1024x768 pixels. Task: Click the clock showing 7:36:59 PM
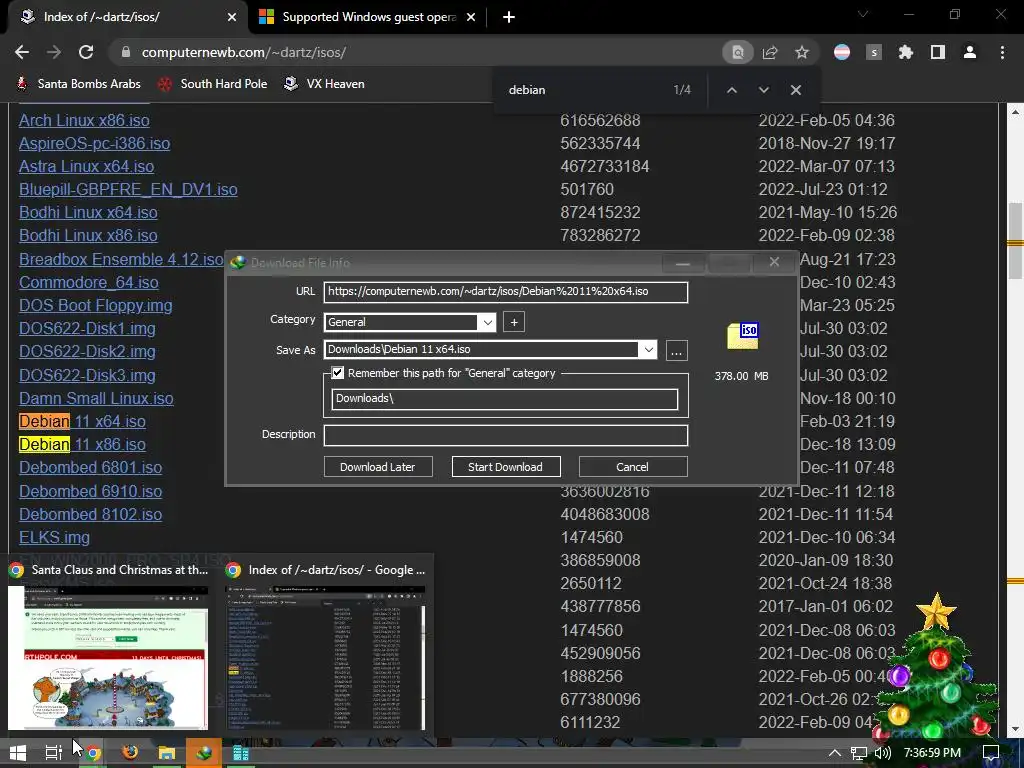[x=932, y=753]
